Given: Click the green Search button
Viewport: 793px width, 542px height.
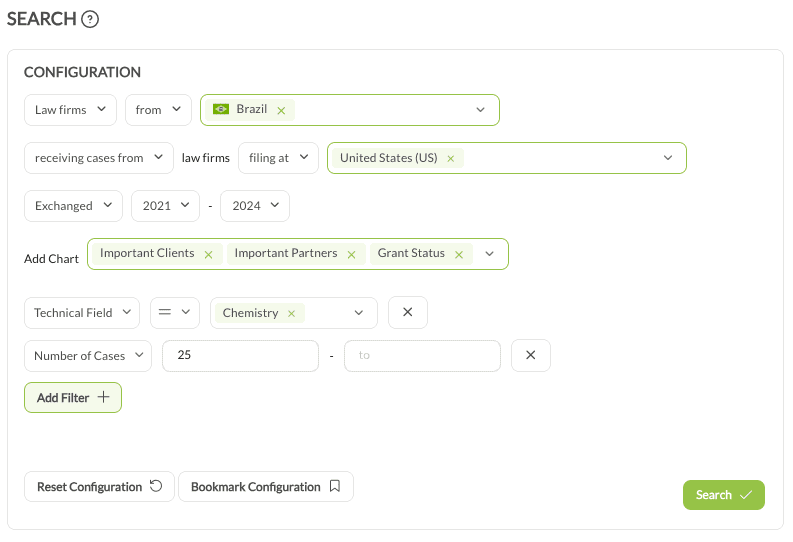Looking at the screenshot, I should coord(724,495).
